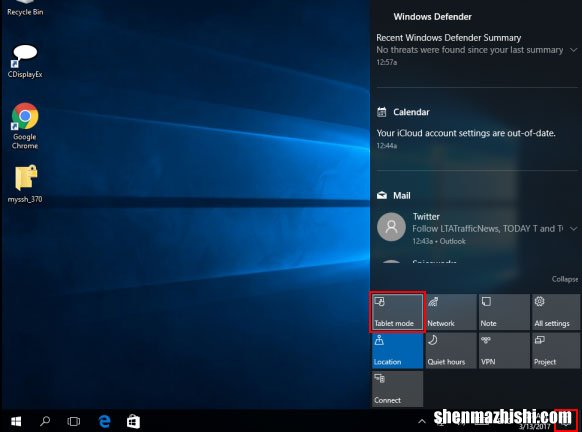Toggle Tablet mode quick action
The image size is (582, 432).
click(397, 312)
